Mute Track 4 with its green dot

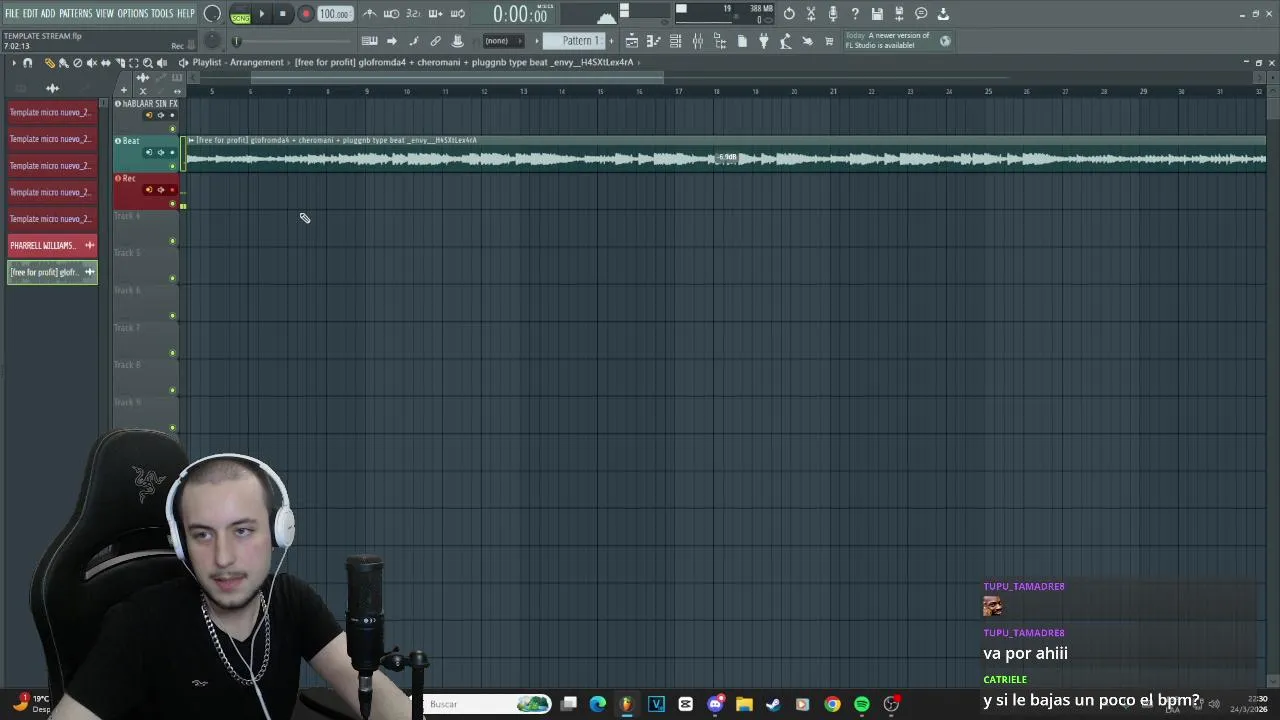[172, 241]
